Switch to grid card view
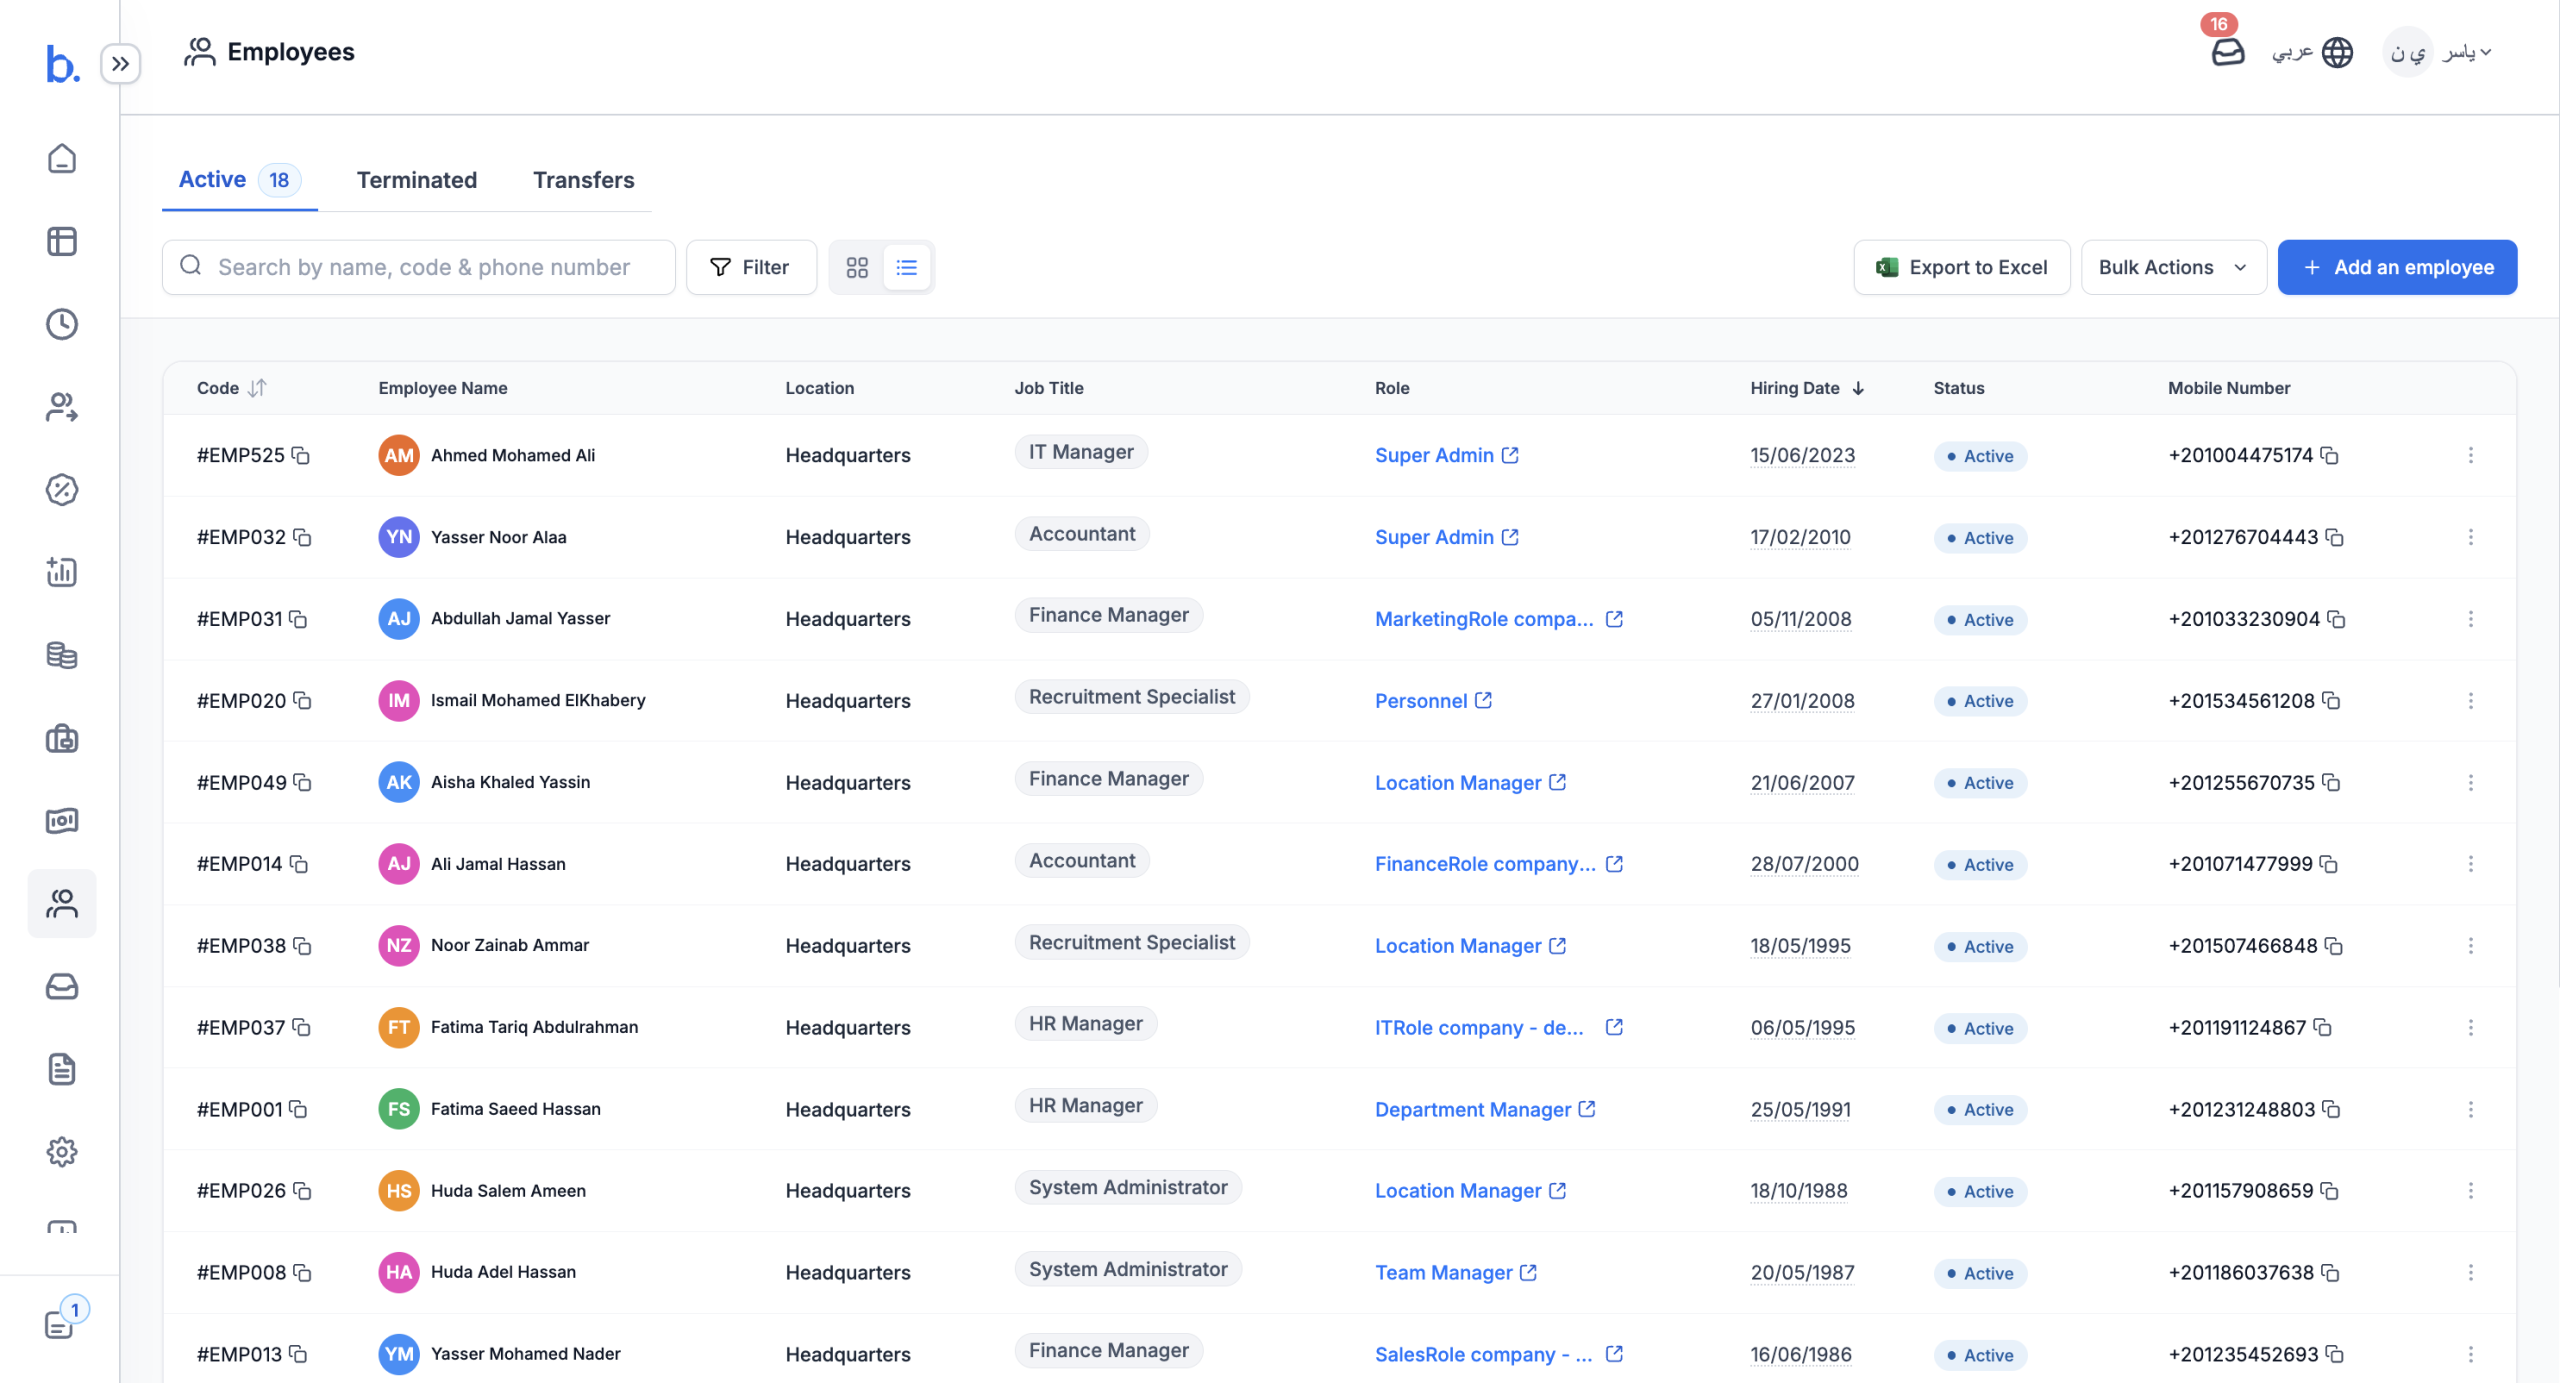The image size is (2560, 1383). coord(857,267)
